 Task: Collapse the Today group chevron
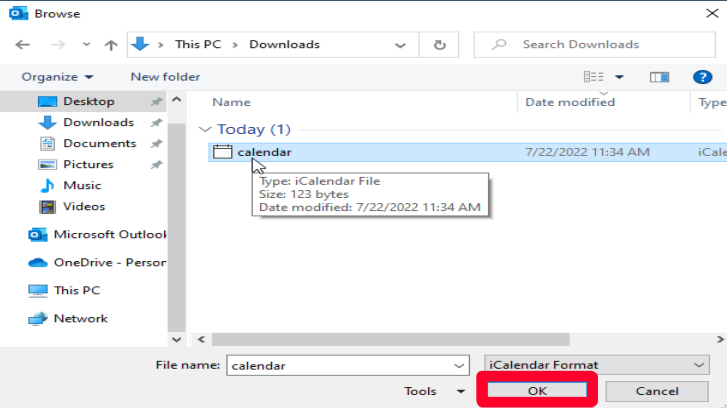coord(205,130)
